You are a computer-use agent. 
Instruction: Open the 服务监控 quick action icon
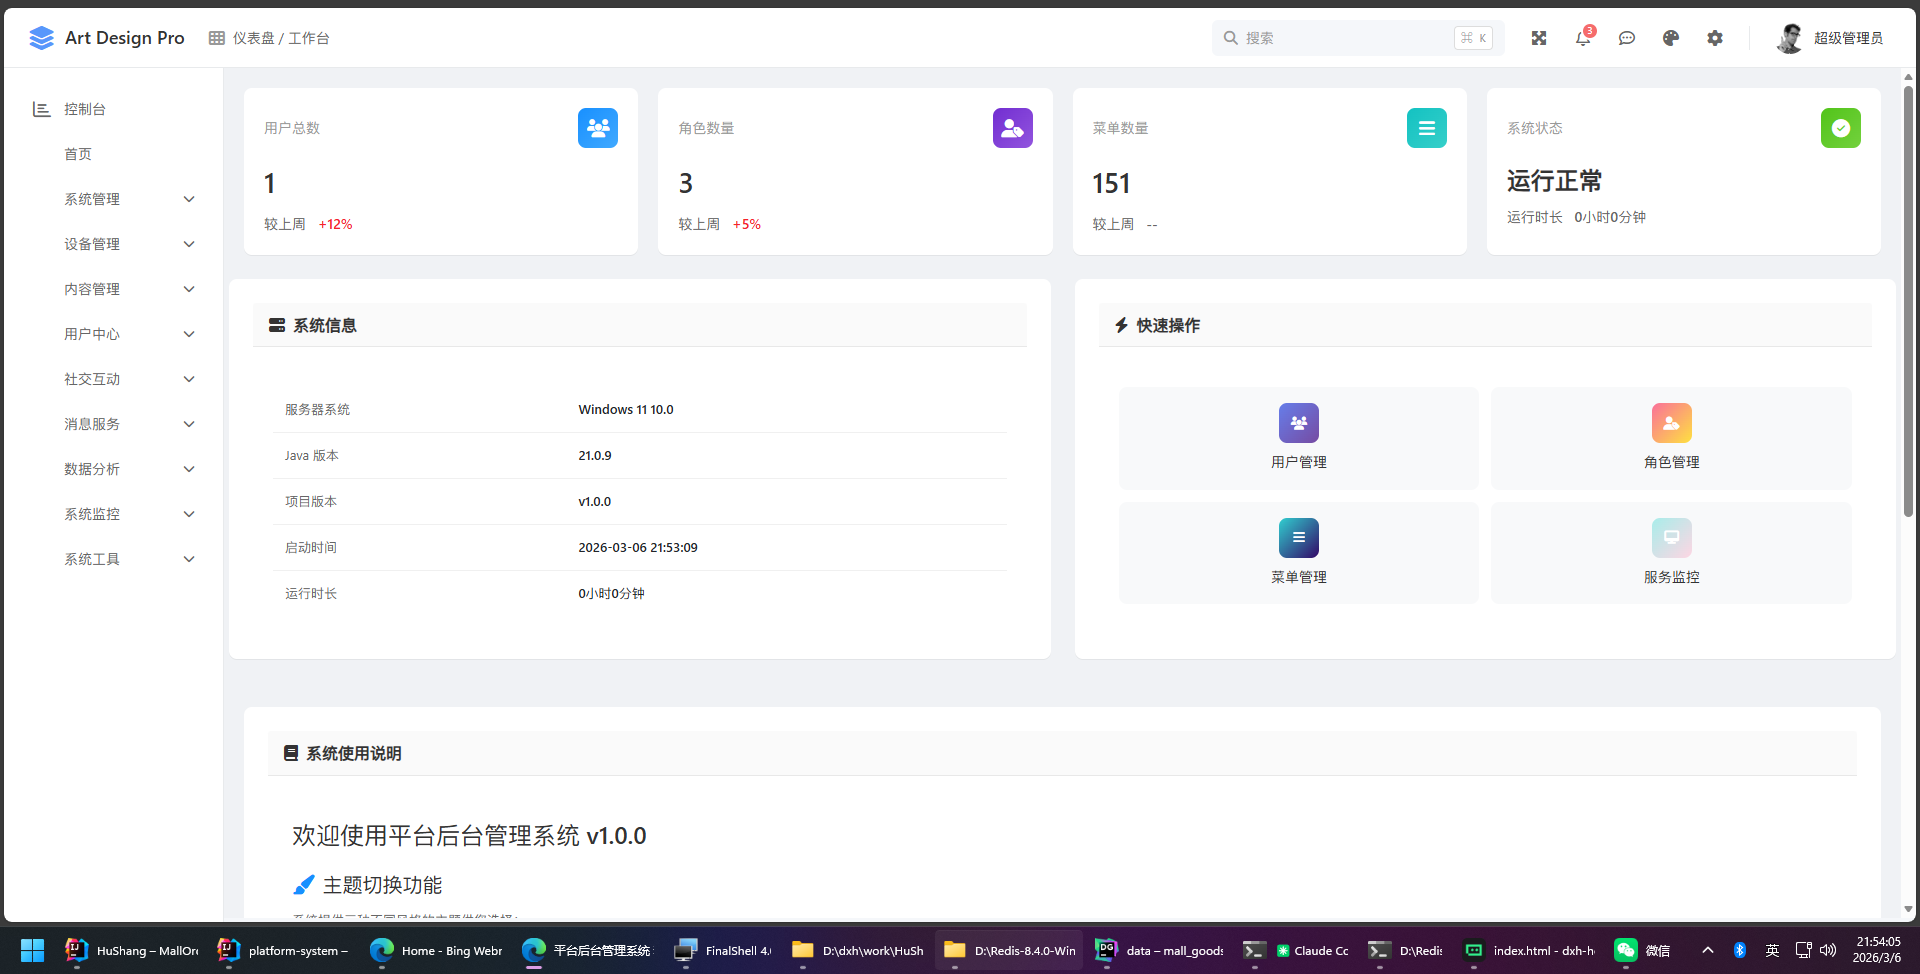click(1671, 537)
